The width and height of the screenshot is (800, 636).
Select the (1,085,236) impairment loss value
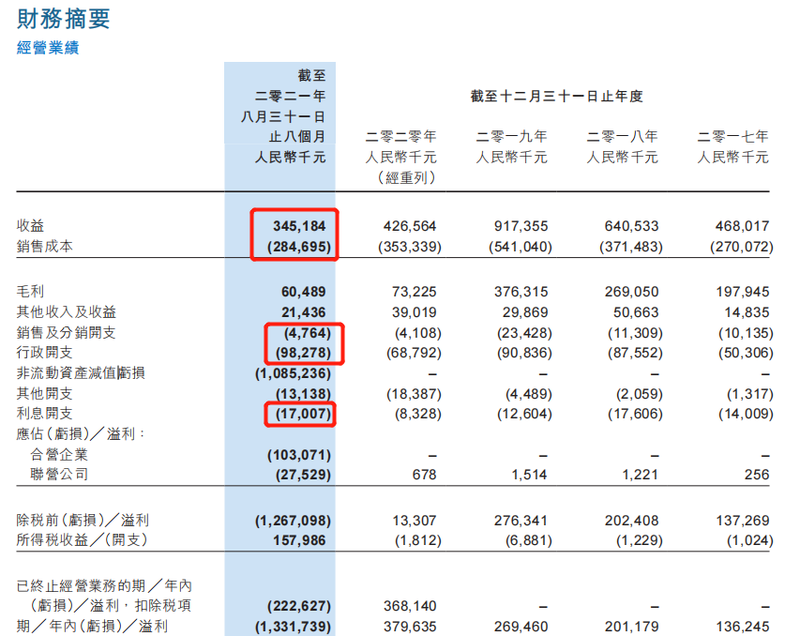coord(290,373)
